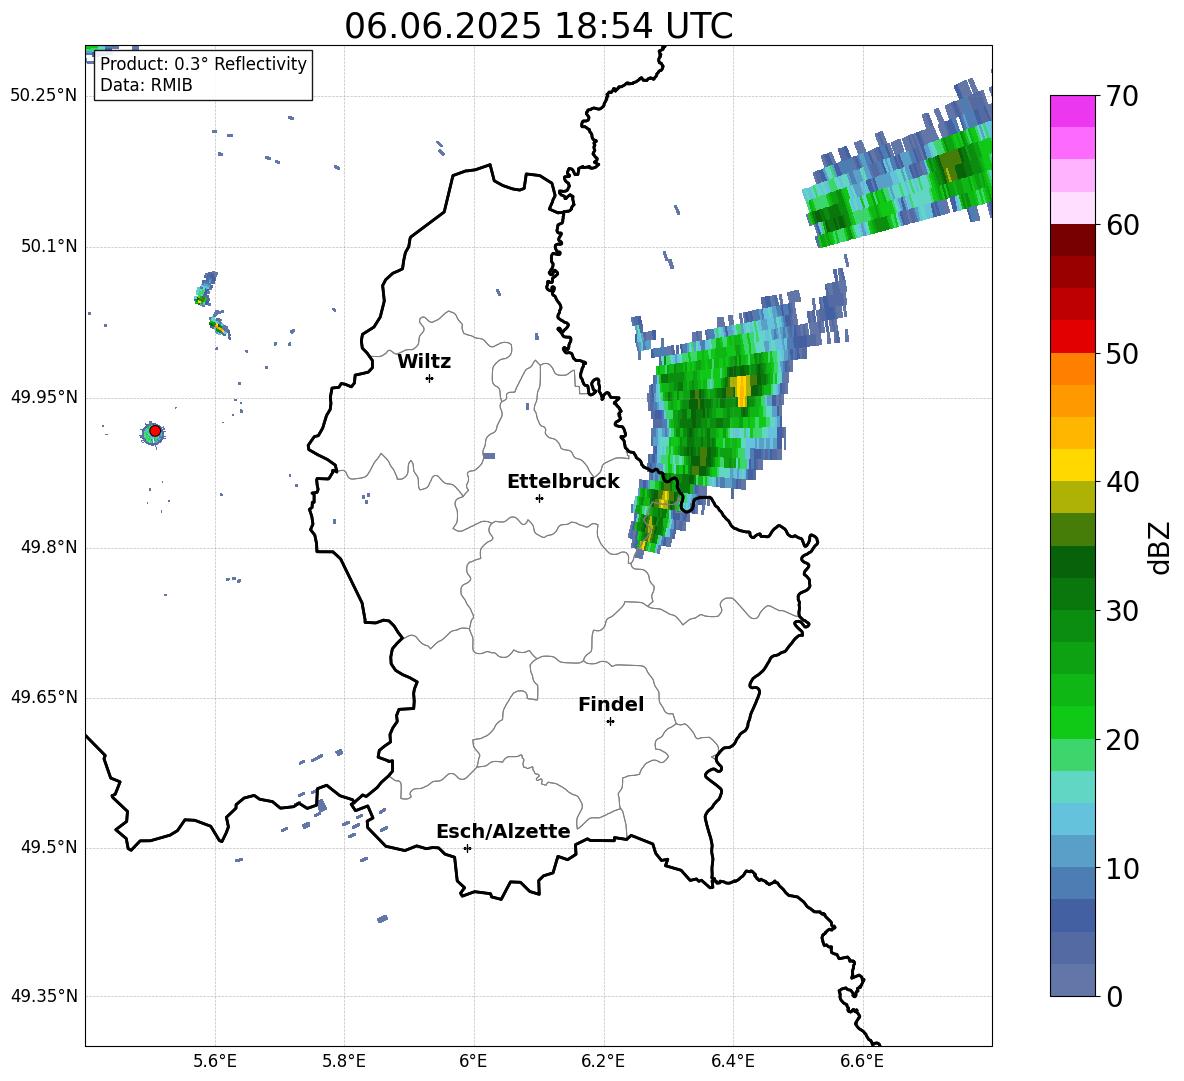Click the 49.65°N latitude label
This screenshot has width=1184, height=1081.
pos(44,697)
